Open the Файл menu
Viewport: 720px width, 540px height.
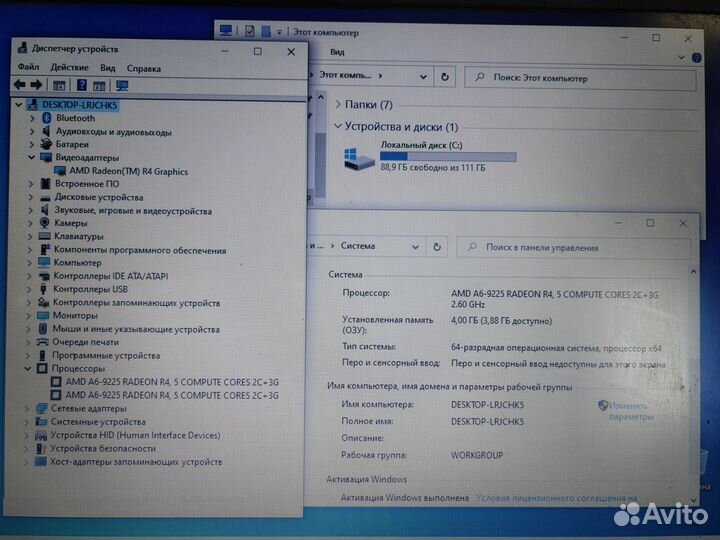click(28, 68)
